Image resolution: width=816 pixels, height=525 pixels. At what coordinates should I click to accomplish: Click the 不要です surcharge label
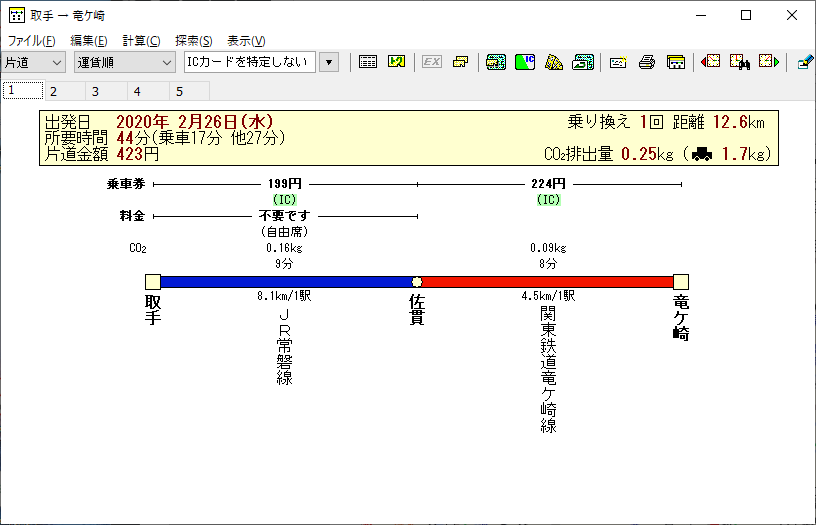pos(285,215)
